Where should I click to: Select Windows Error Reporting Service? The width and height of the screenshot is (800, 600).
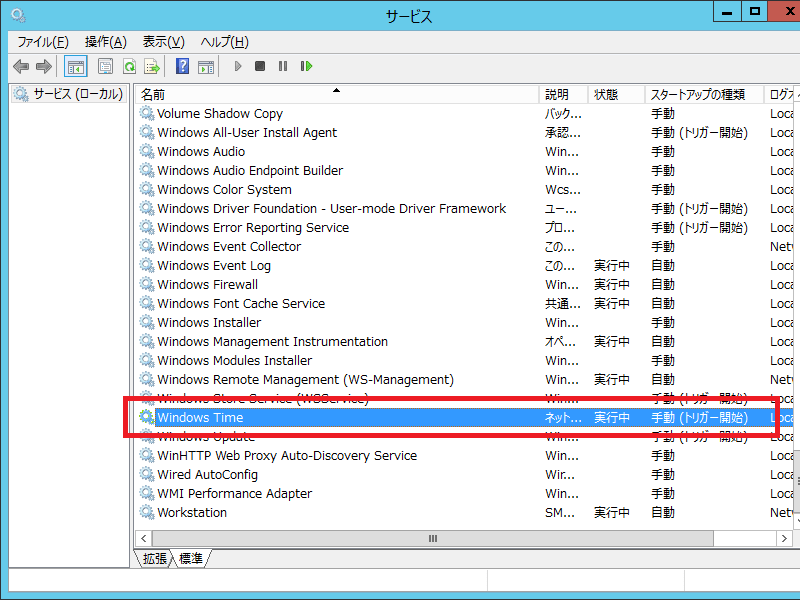pos(253,228)
